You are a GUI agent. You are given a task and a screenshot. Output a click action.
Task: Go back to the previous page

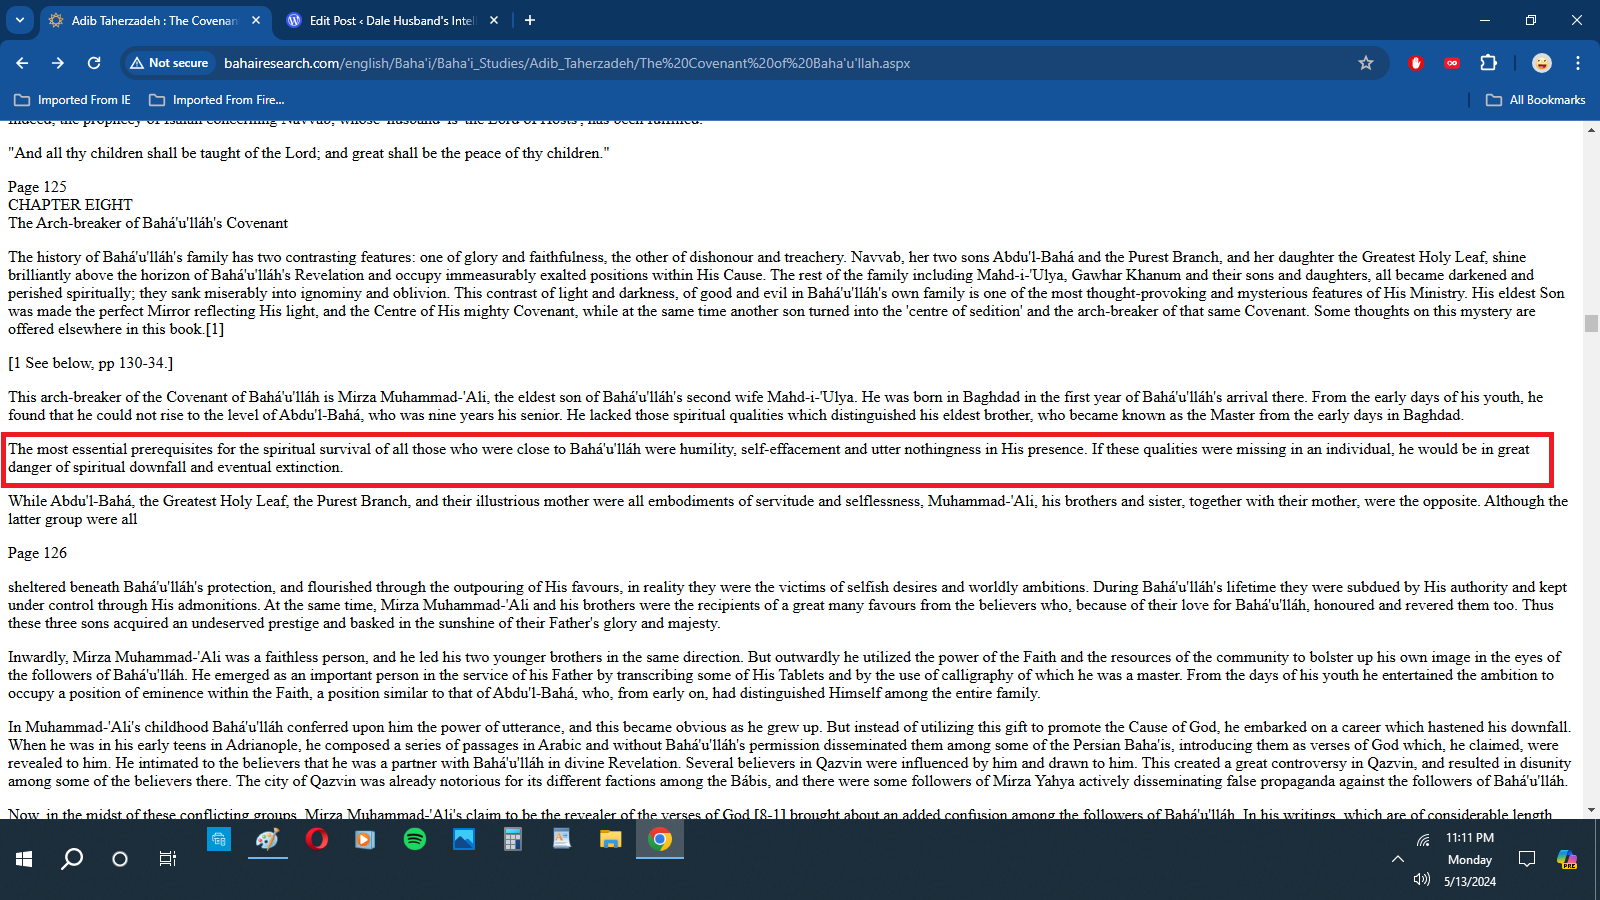22,63
